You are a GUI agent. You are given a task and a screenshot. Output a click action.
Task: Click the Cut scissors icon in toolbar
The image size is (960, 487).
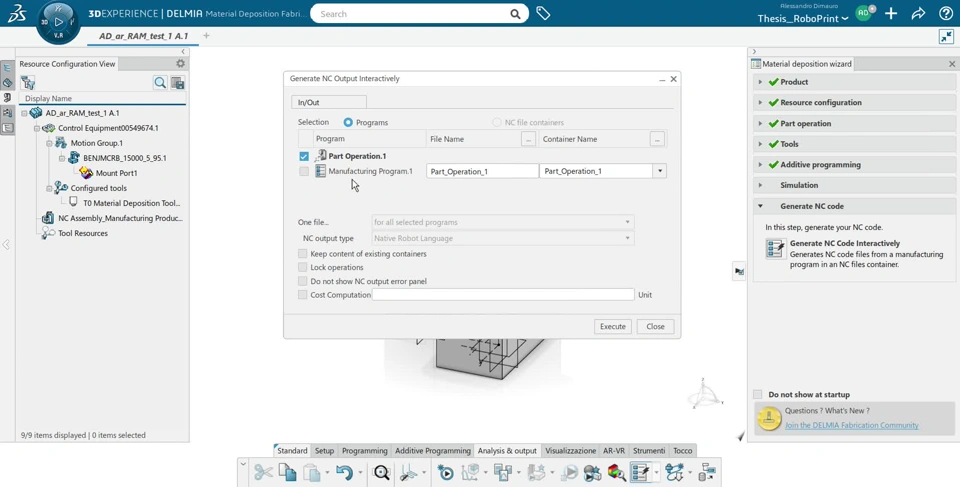click(263, 472)
